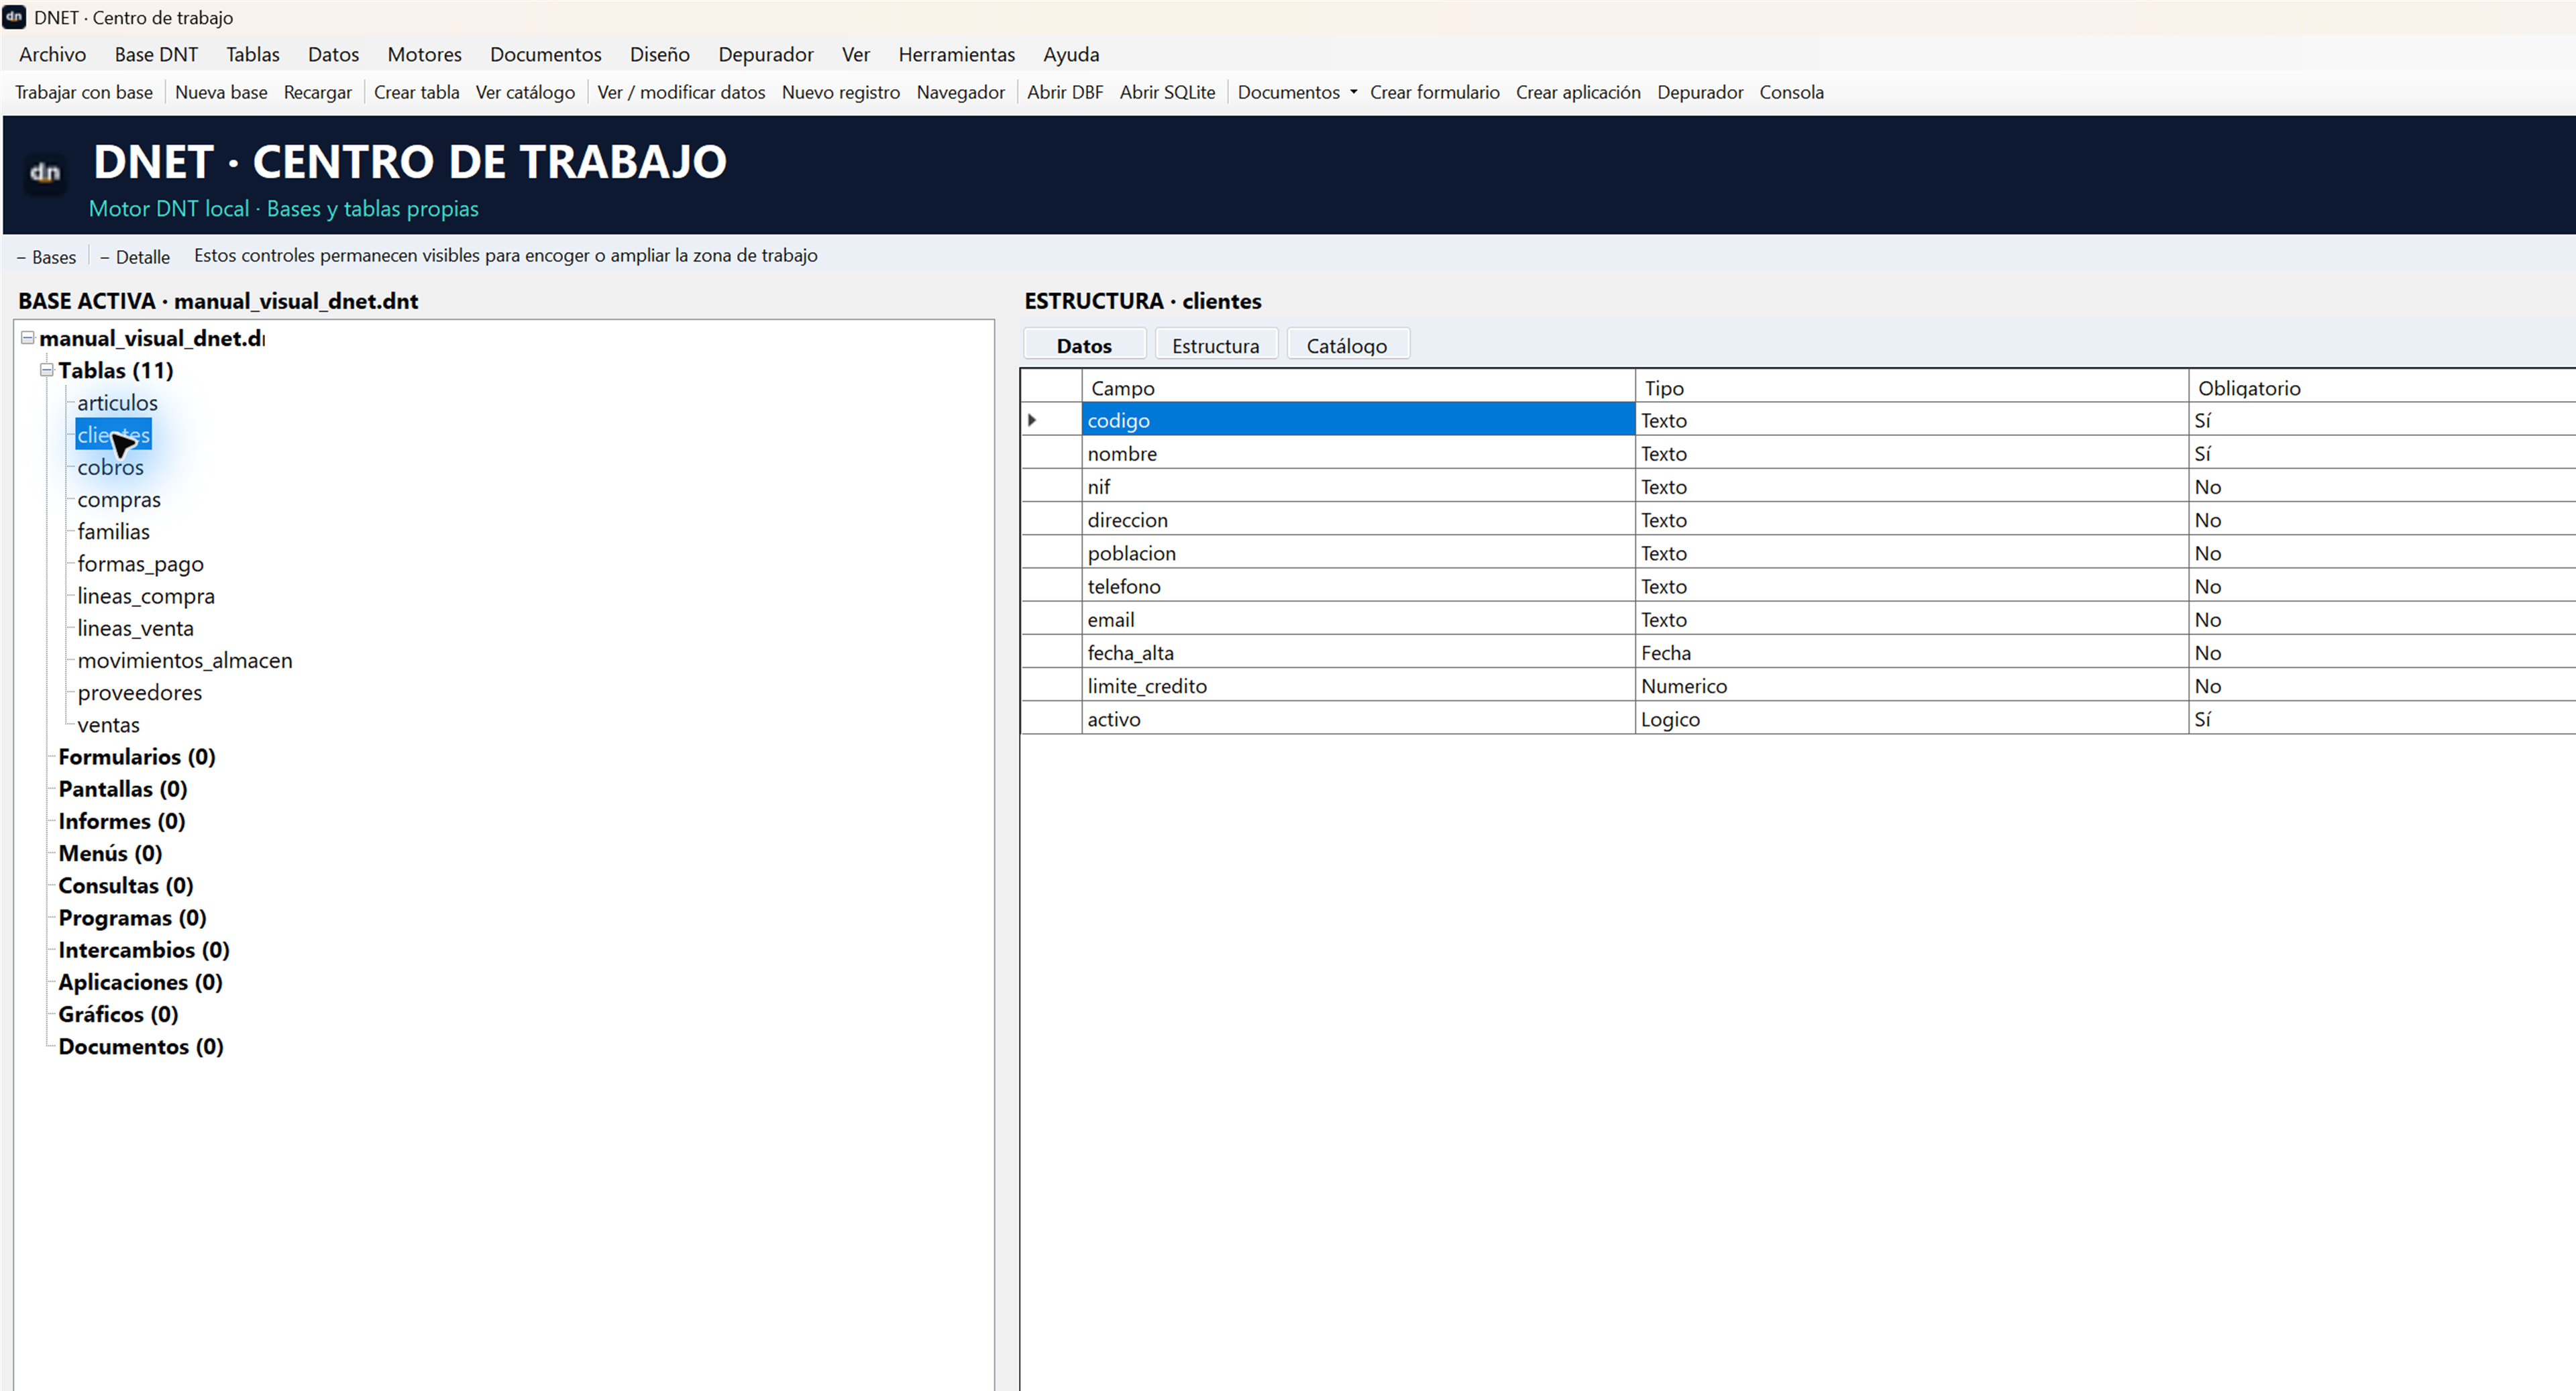Open the Documentos toolbar dropdown arrow
Image resolution: width=2576 pixels, height=1391 pixels.
(x=1353, y=92)
